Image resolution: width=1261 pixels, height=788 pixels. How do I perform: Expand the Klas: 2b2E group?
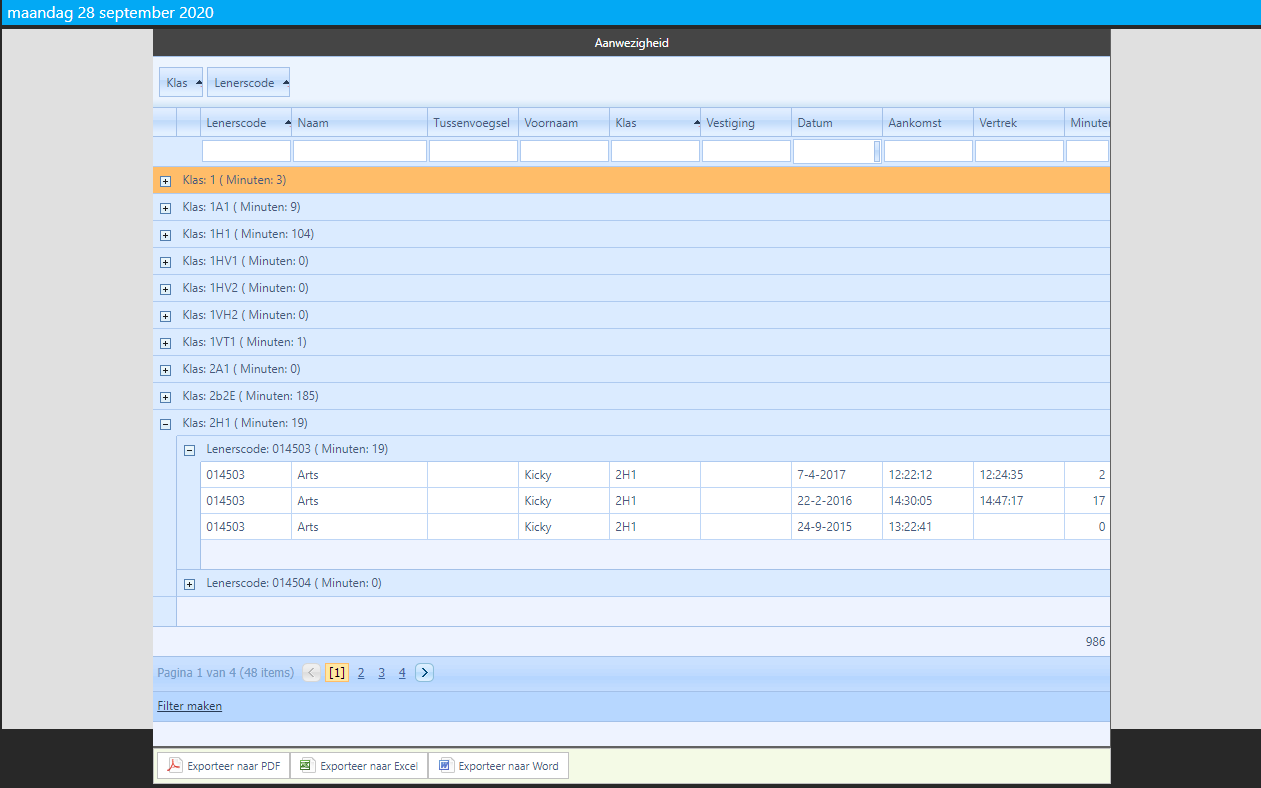tap(166, 397)
